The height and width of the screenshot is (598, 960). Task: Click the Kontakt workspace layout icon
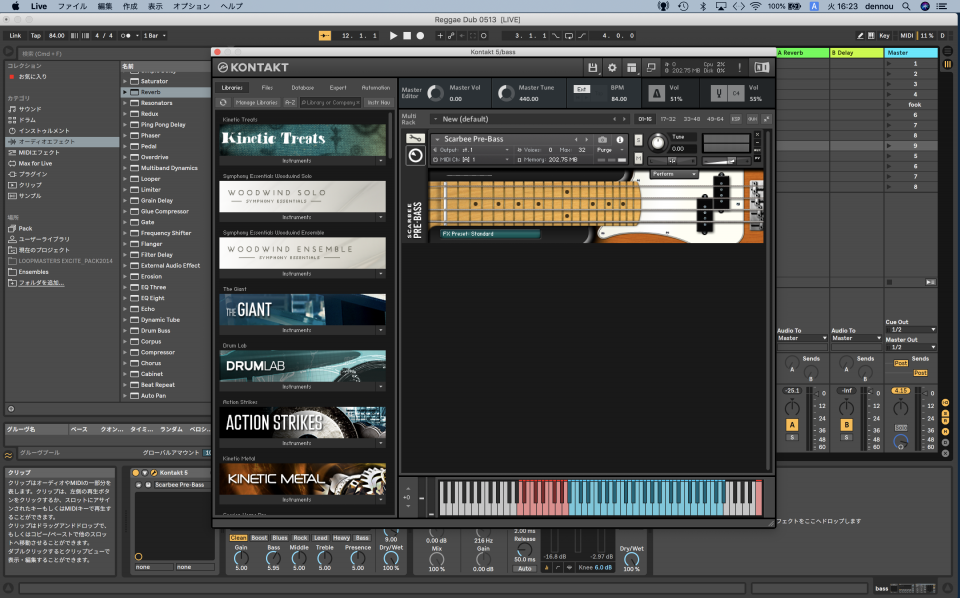(x=631, y=68)
